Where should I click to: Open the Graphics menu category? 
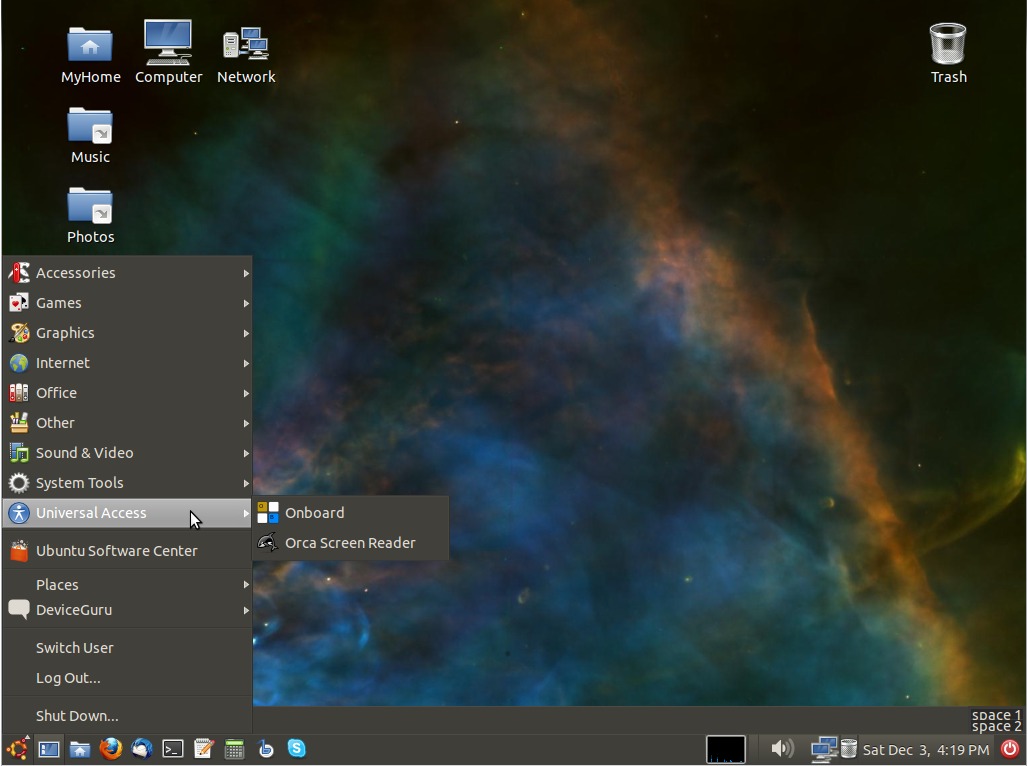click(x=127, y=333)
